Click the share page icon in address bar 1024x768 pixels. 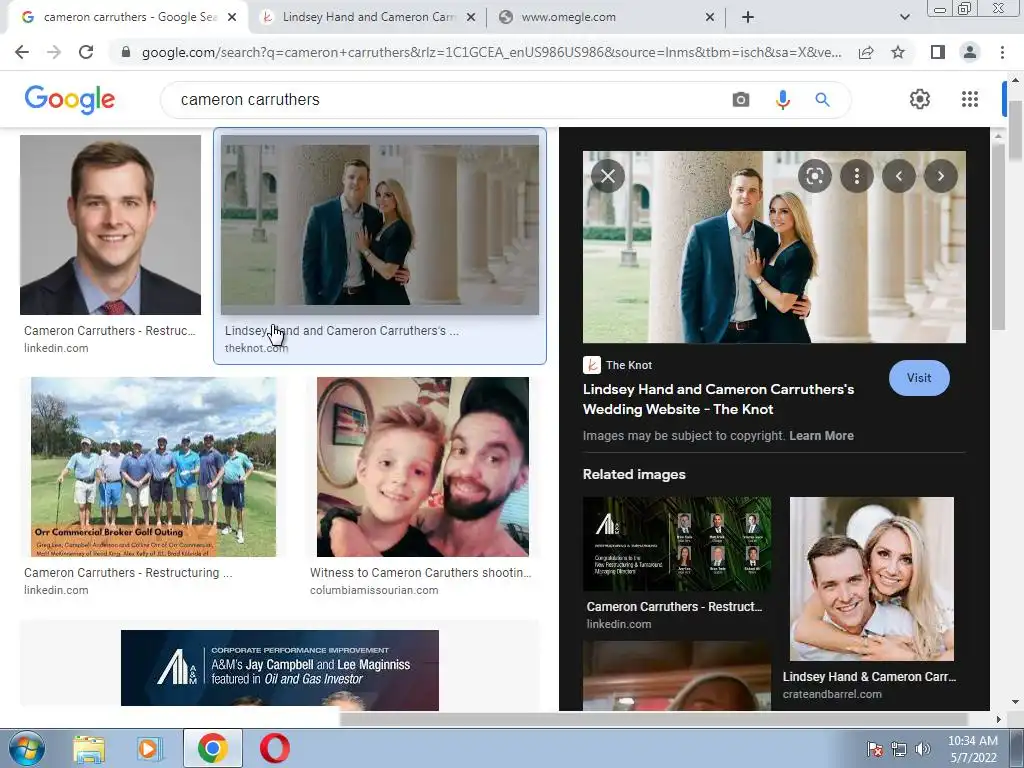tap(866, 52)
